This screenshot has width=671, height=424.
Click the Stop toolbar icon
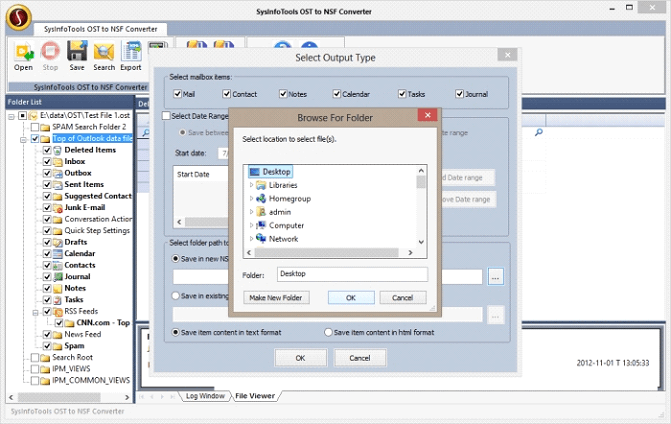(50, 51)
